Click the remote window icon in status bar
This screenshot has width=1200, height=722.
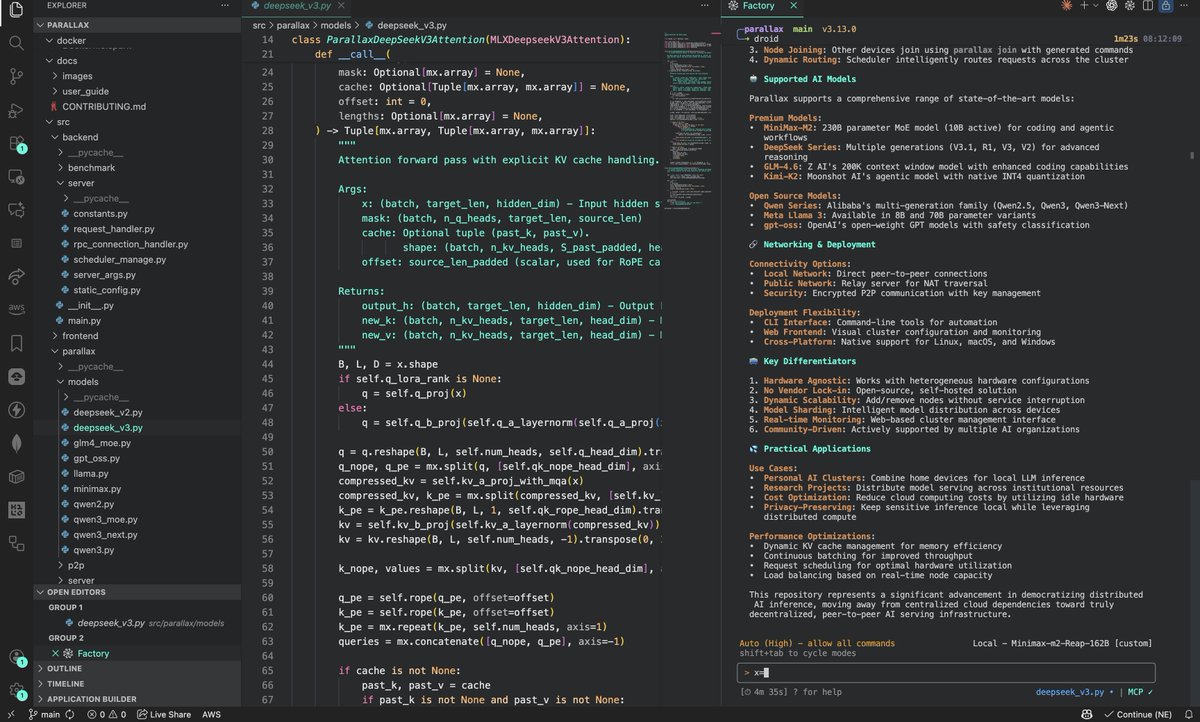(x=12, y=714)
